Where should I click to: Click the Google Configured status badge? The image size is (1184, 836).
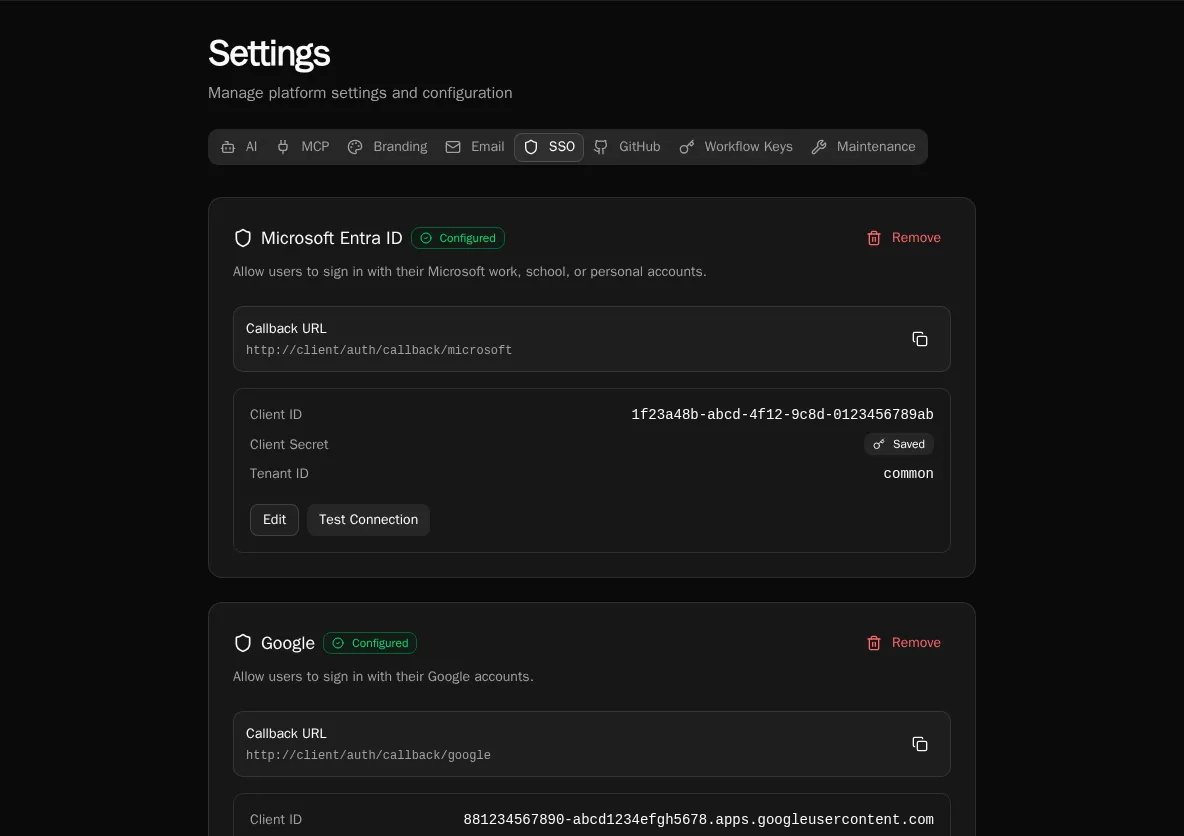[370, 643]
